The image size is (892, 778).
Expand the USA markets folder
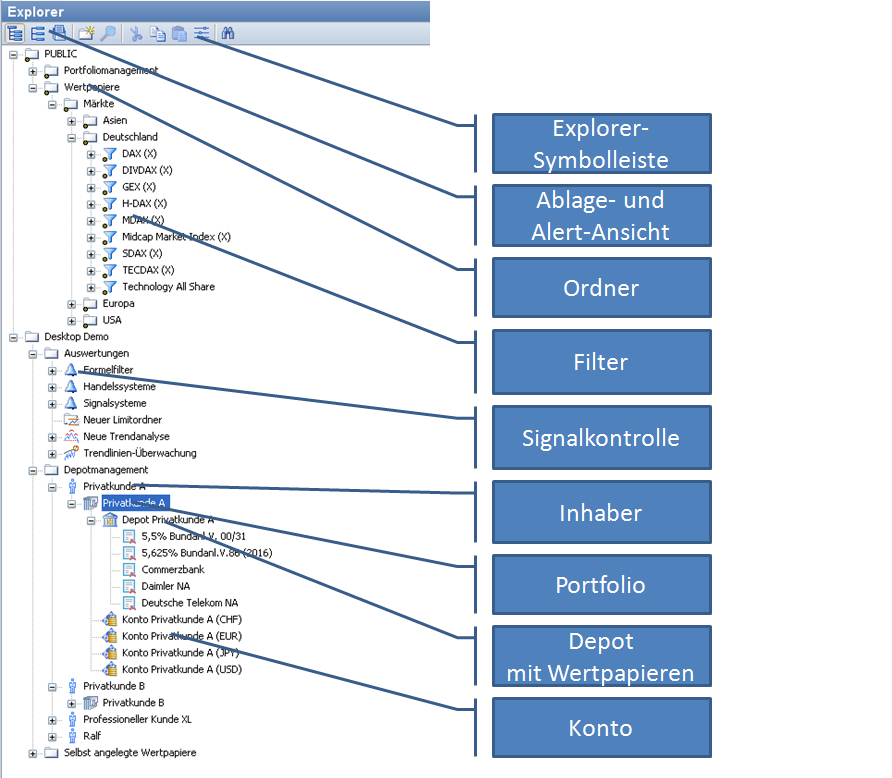pos(72,320)
